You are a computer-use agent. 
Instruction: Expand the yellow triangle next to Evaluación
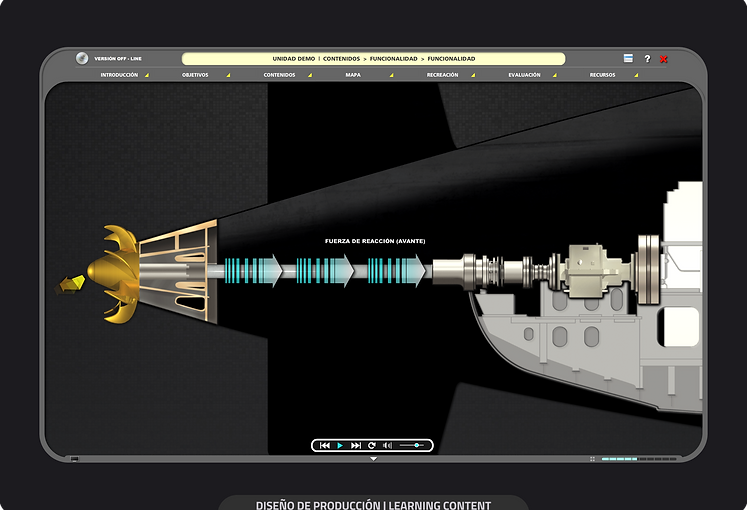[554, 75]
